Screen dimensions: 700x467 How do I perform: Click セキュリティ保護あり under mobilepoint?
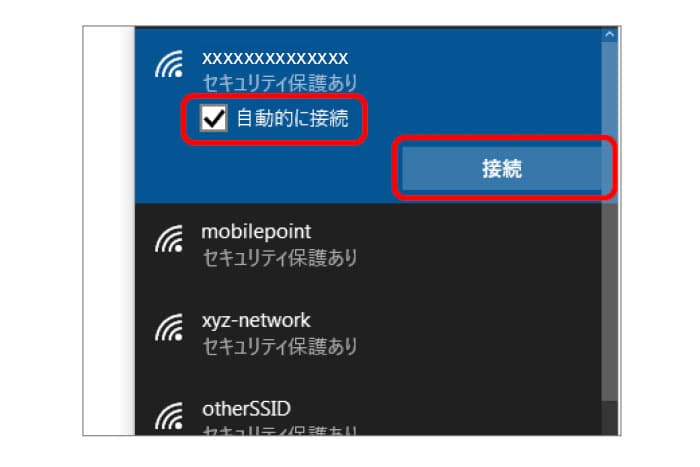click(x=280, y=258)
